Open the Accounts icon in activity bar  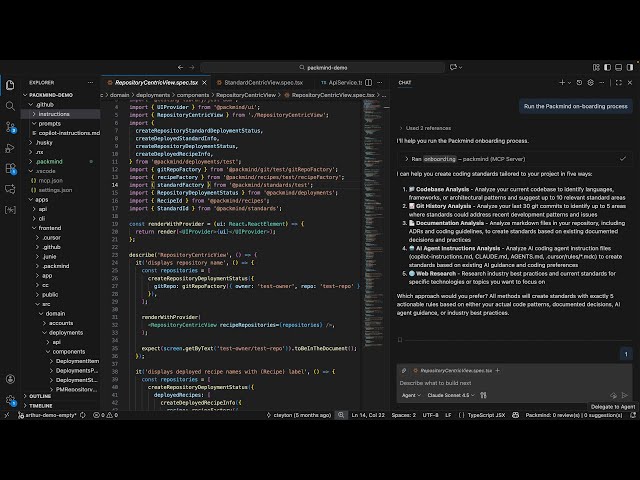pos(10,379)
